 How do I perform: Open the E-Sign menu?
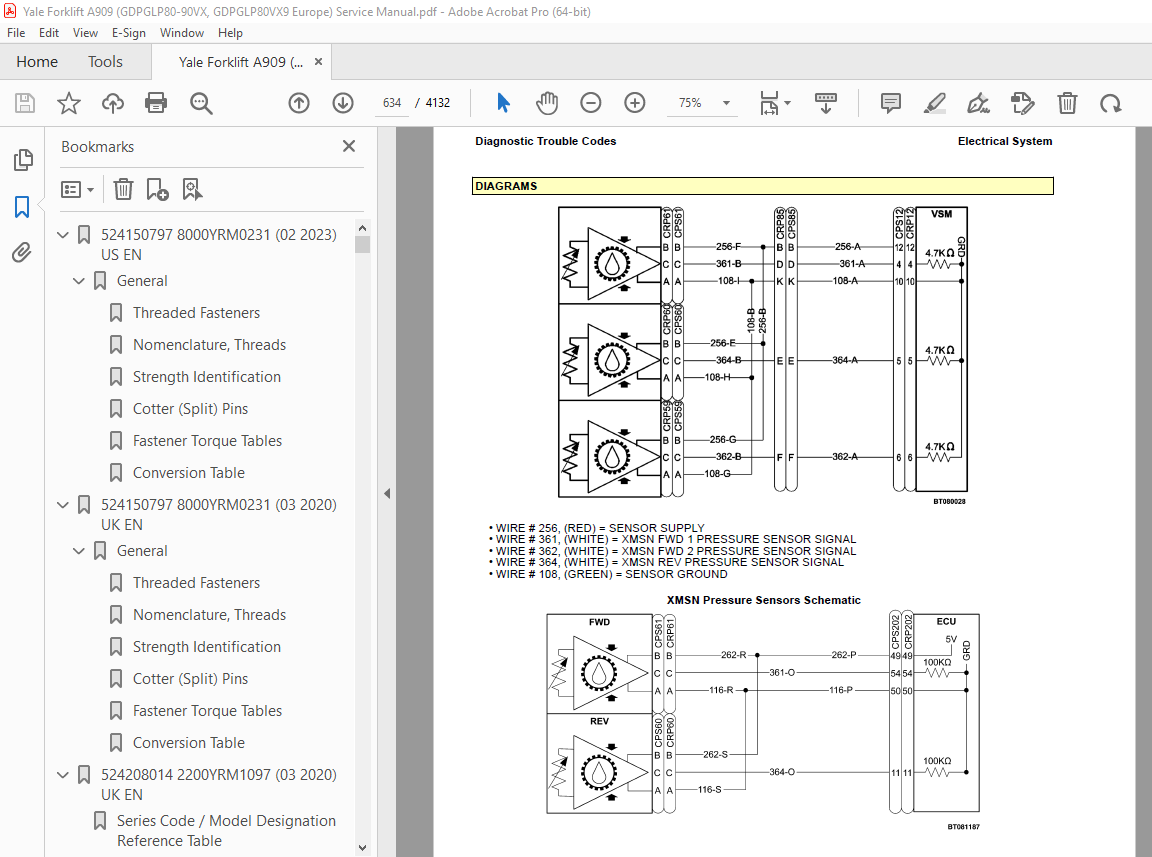[x=129, y=33]
